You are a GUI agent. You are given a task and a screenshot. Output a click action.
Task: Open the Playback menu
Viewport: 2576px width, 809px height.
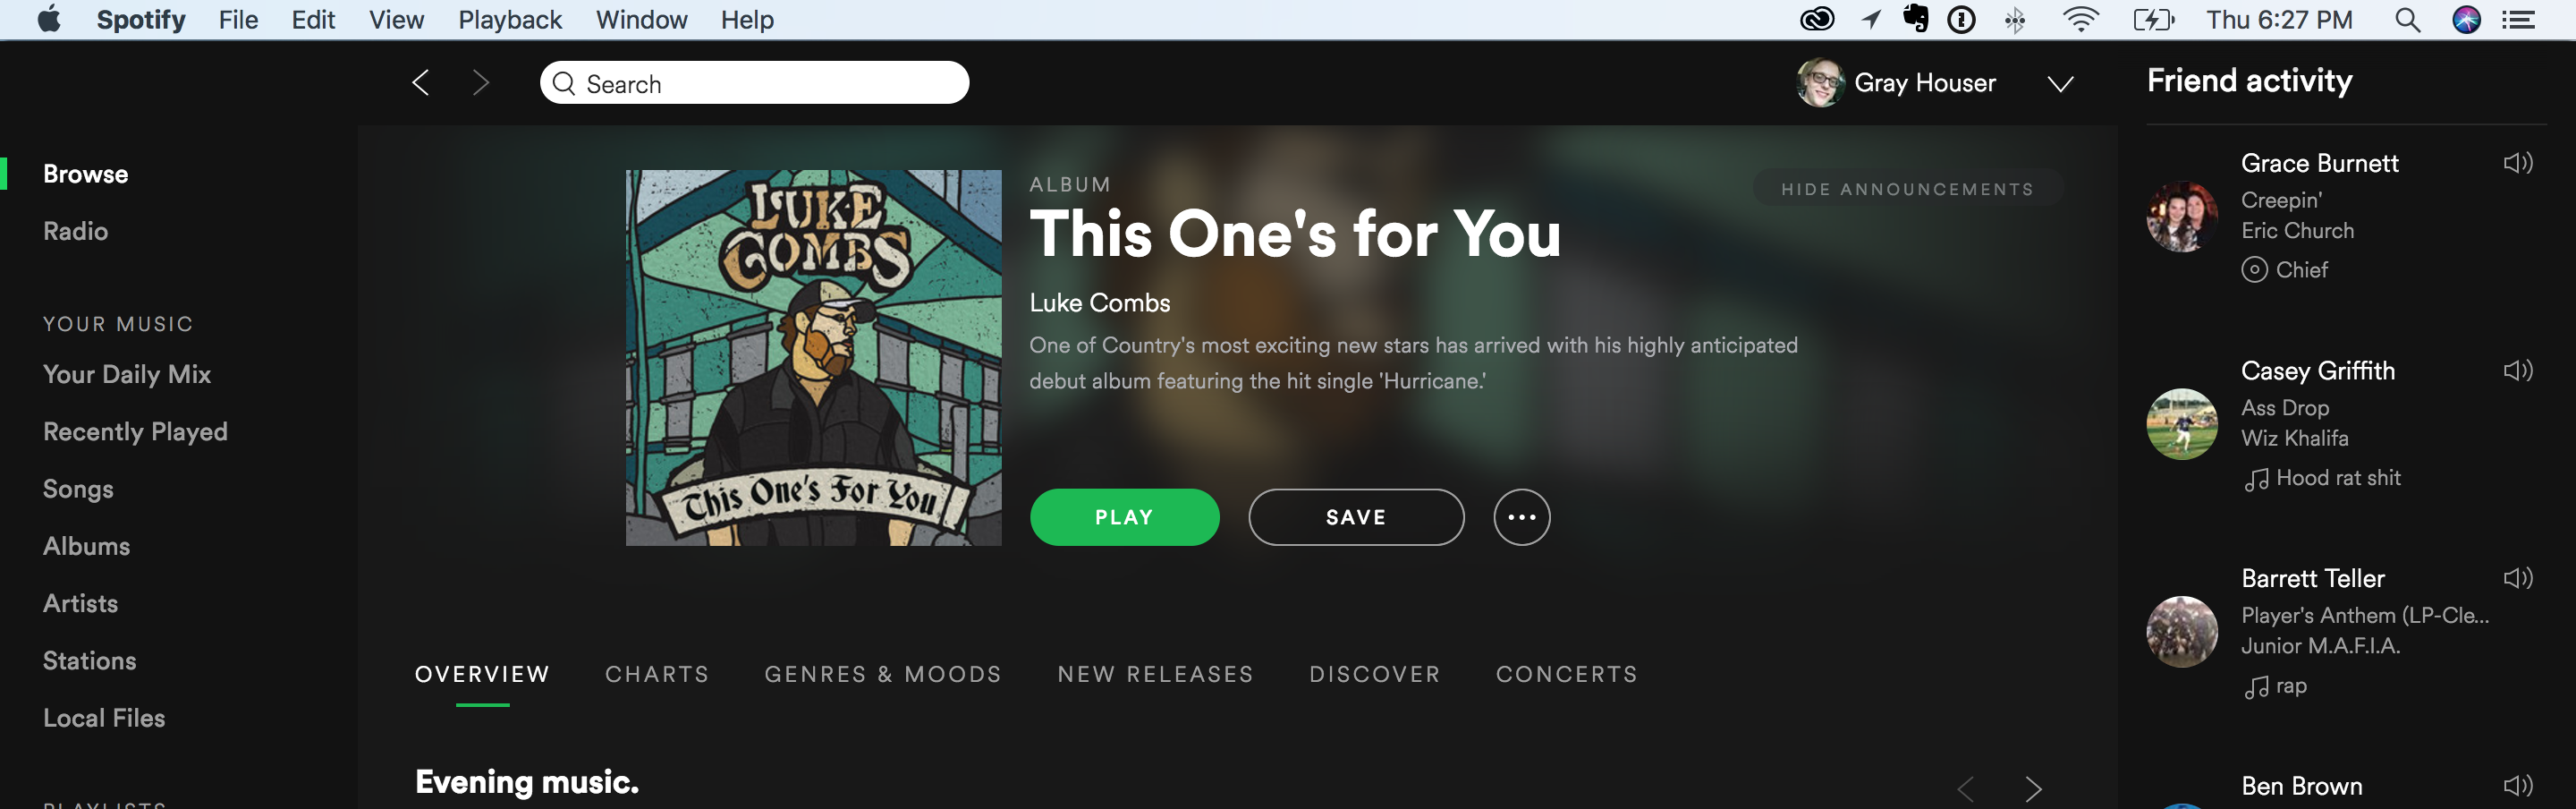pos(510,20)
